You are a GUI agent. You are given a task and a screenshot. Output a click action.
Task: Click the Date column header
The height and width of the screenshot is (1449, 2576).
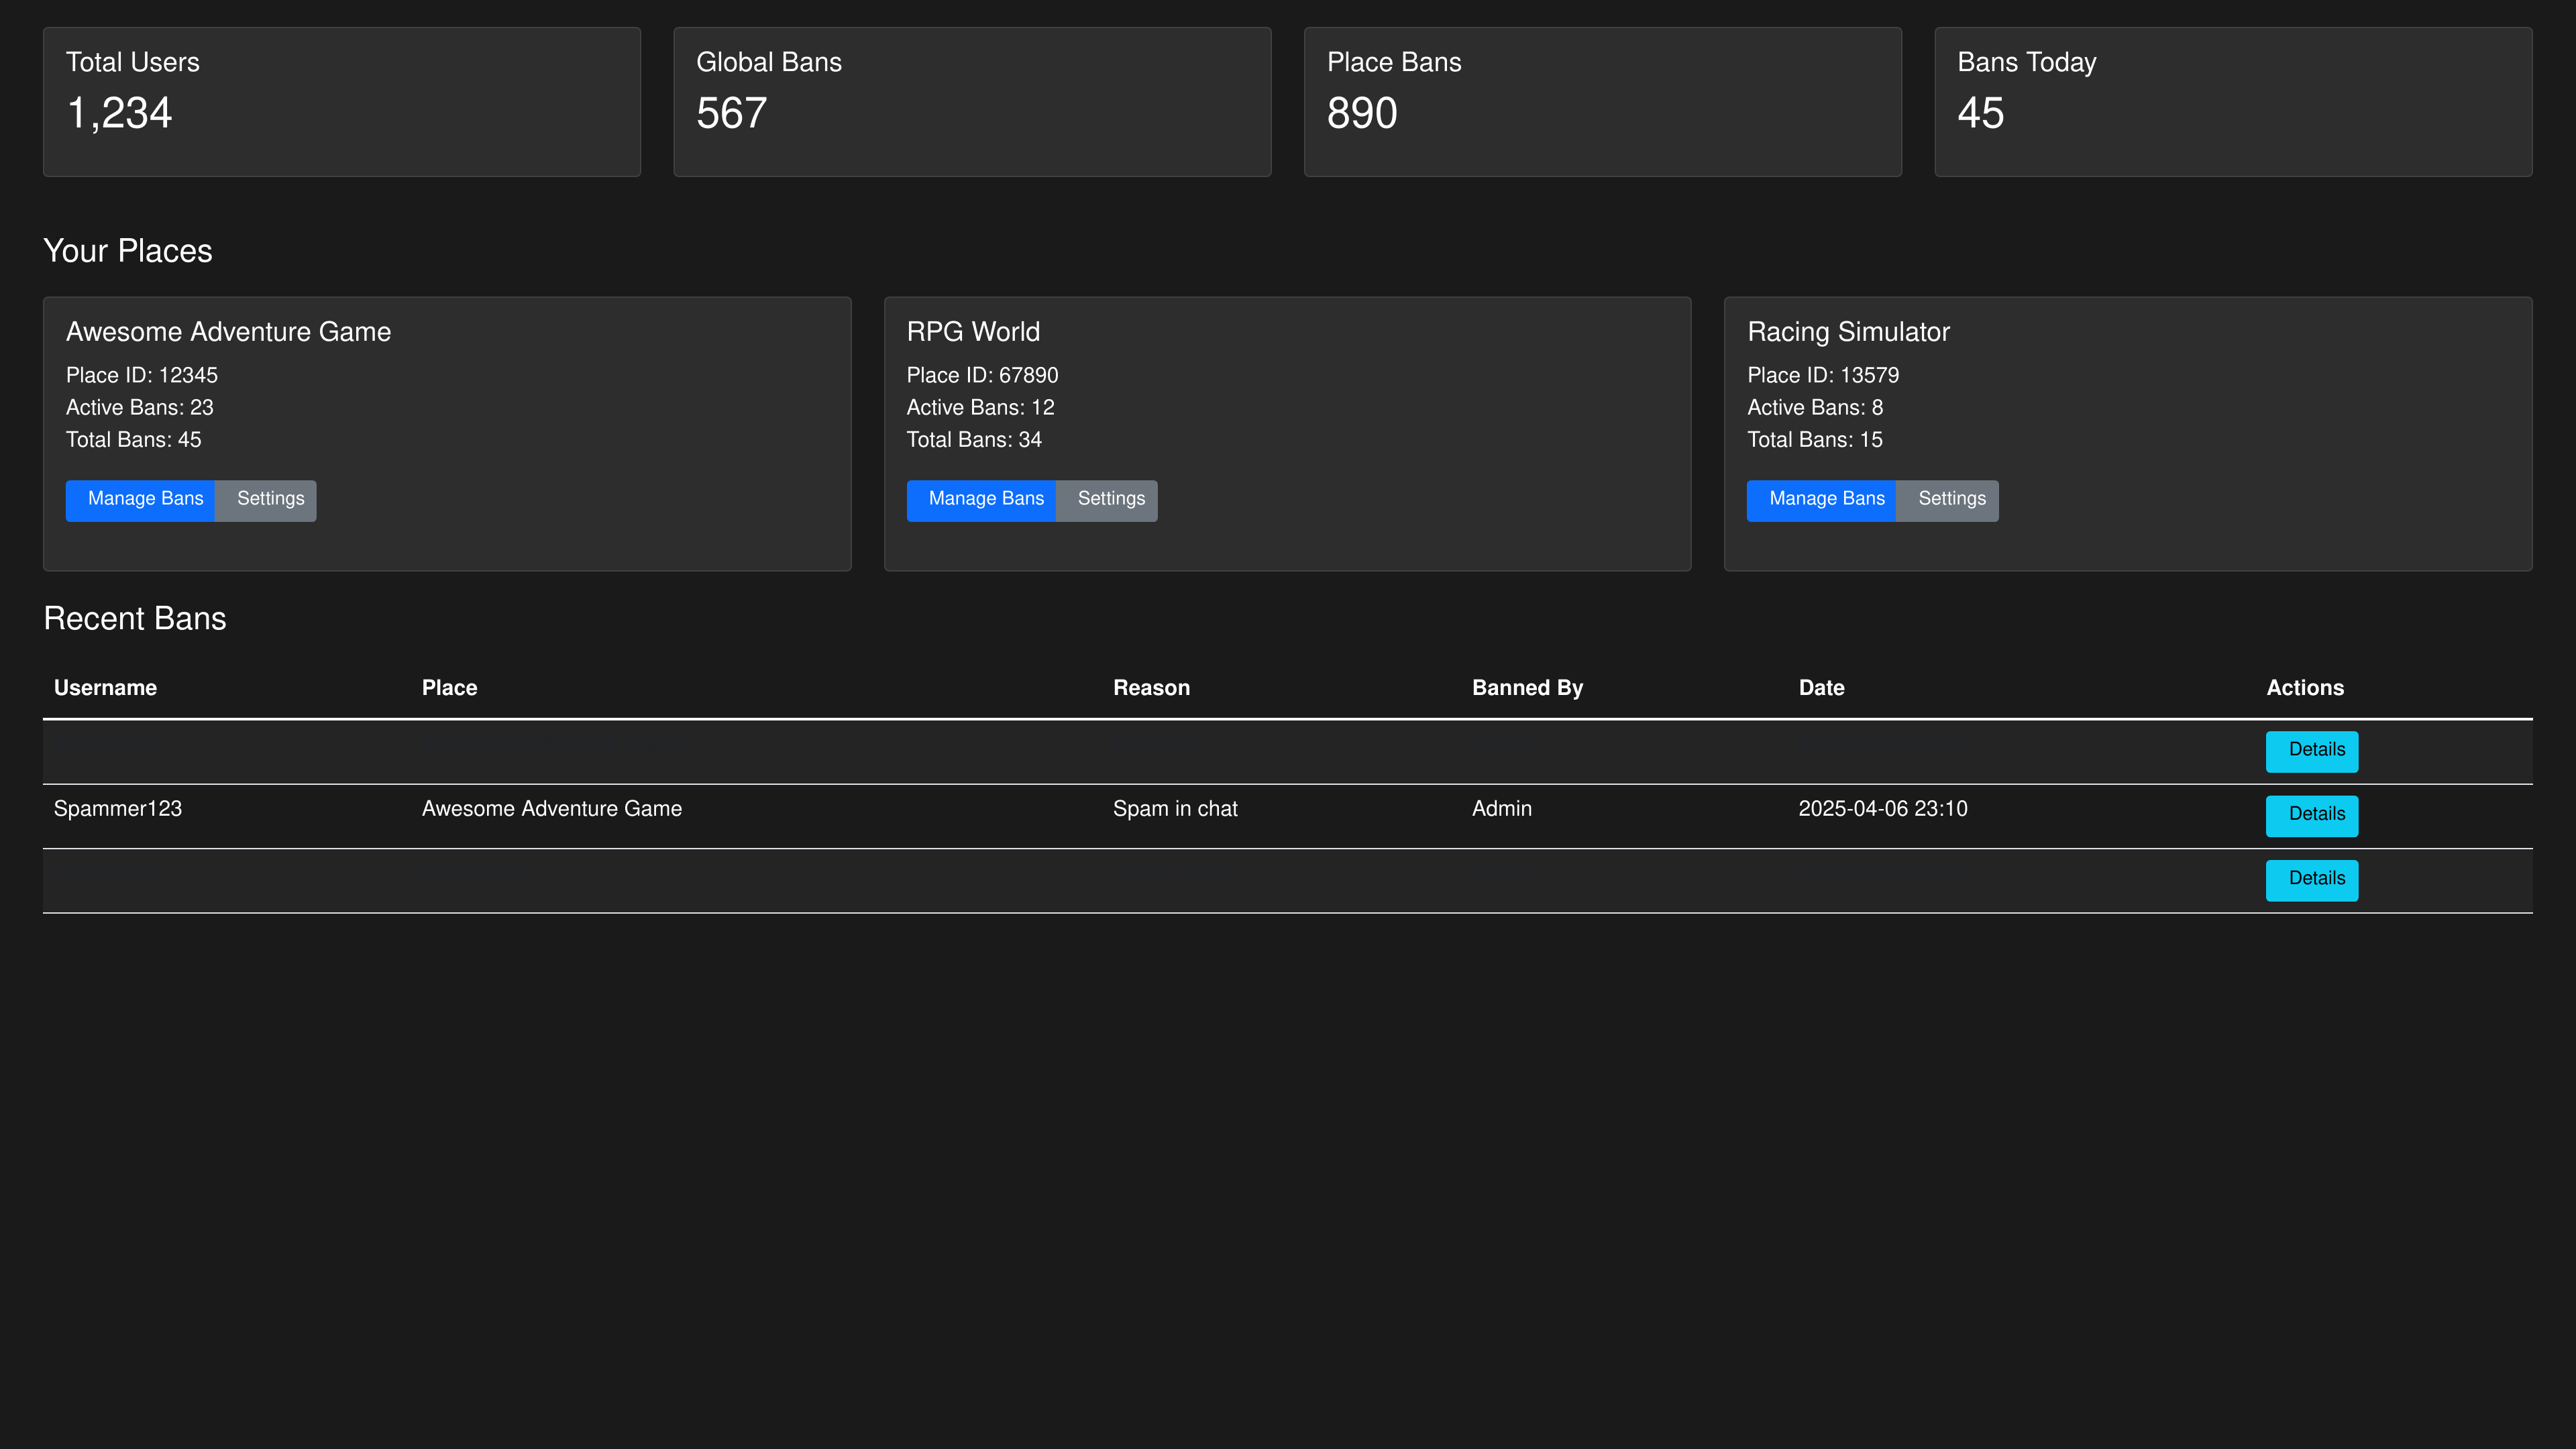(1821, 688)
